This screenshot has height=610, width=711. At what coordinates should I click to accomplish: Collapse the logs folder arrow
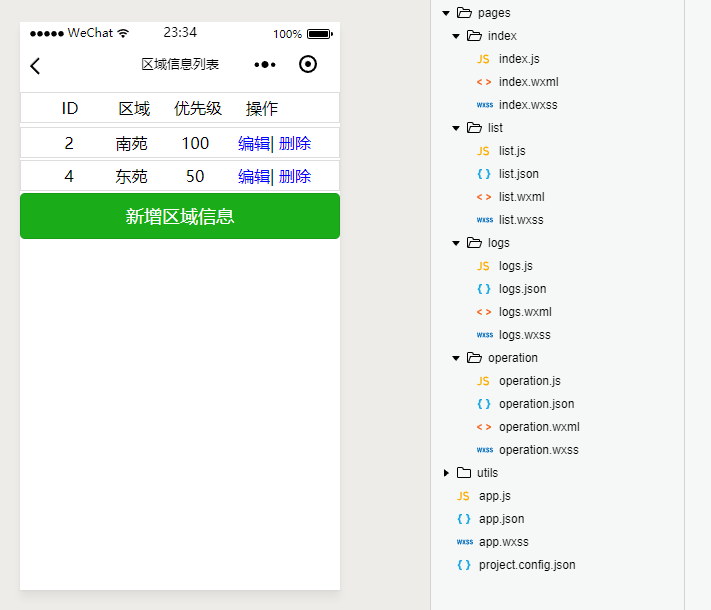click(456, 243)
